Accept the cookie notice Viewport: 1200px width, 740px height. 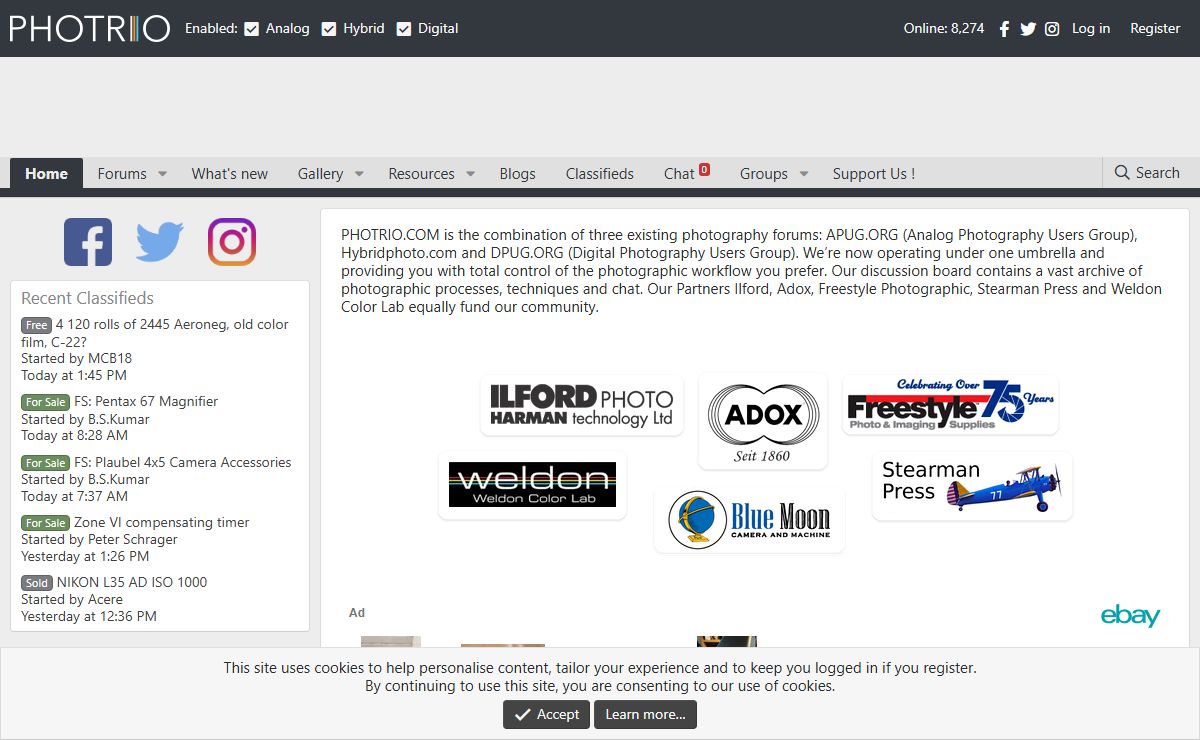pyautogui.click(x=546, y=714)
